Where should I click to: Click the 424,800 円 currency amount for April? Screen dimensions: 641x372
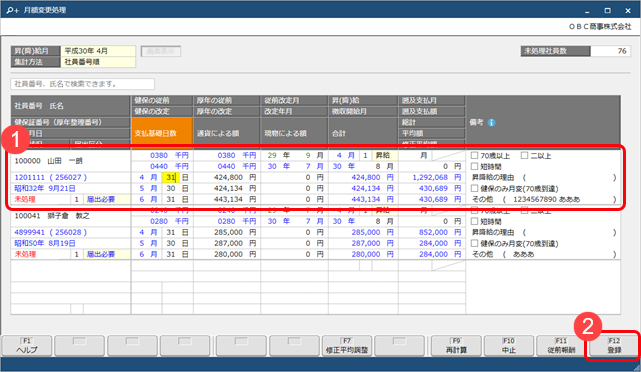click(x=227, y=177)
